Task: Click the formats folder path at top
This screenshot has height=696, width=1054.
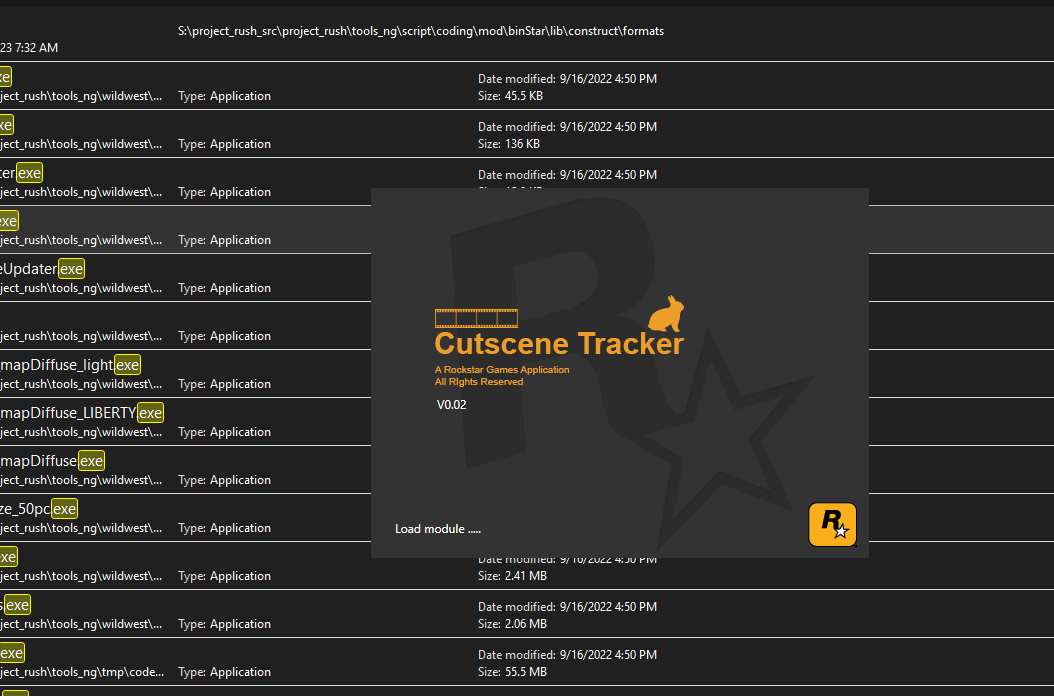Action: coord(421,31)
